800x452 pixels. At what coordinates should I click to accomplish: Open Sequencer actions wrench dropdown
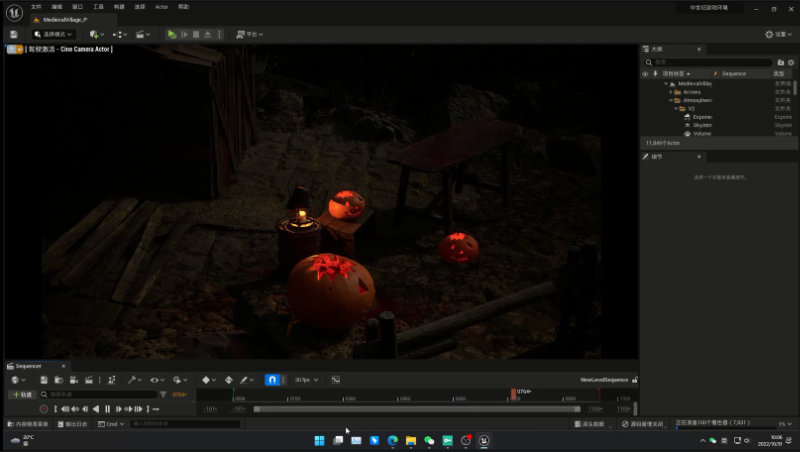click(135, 380)
